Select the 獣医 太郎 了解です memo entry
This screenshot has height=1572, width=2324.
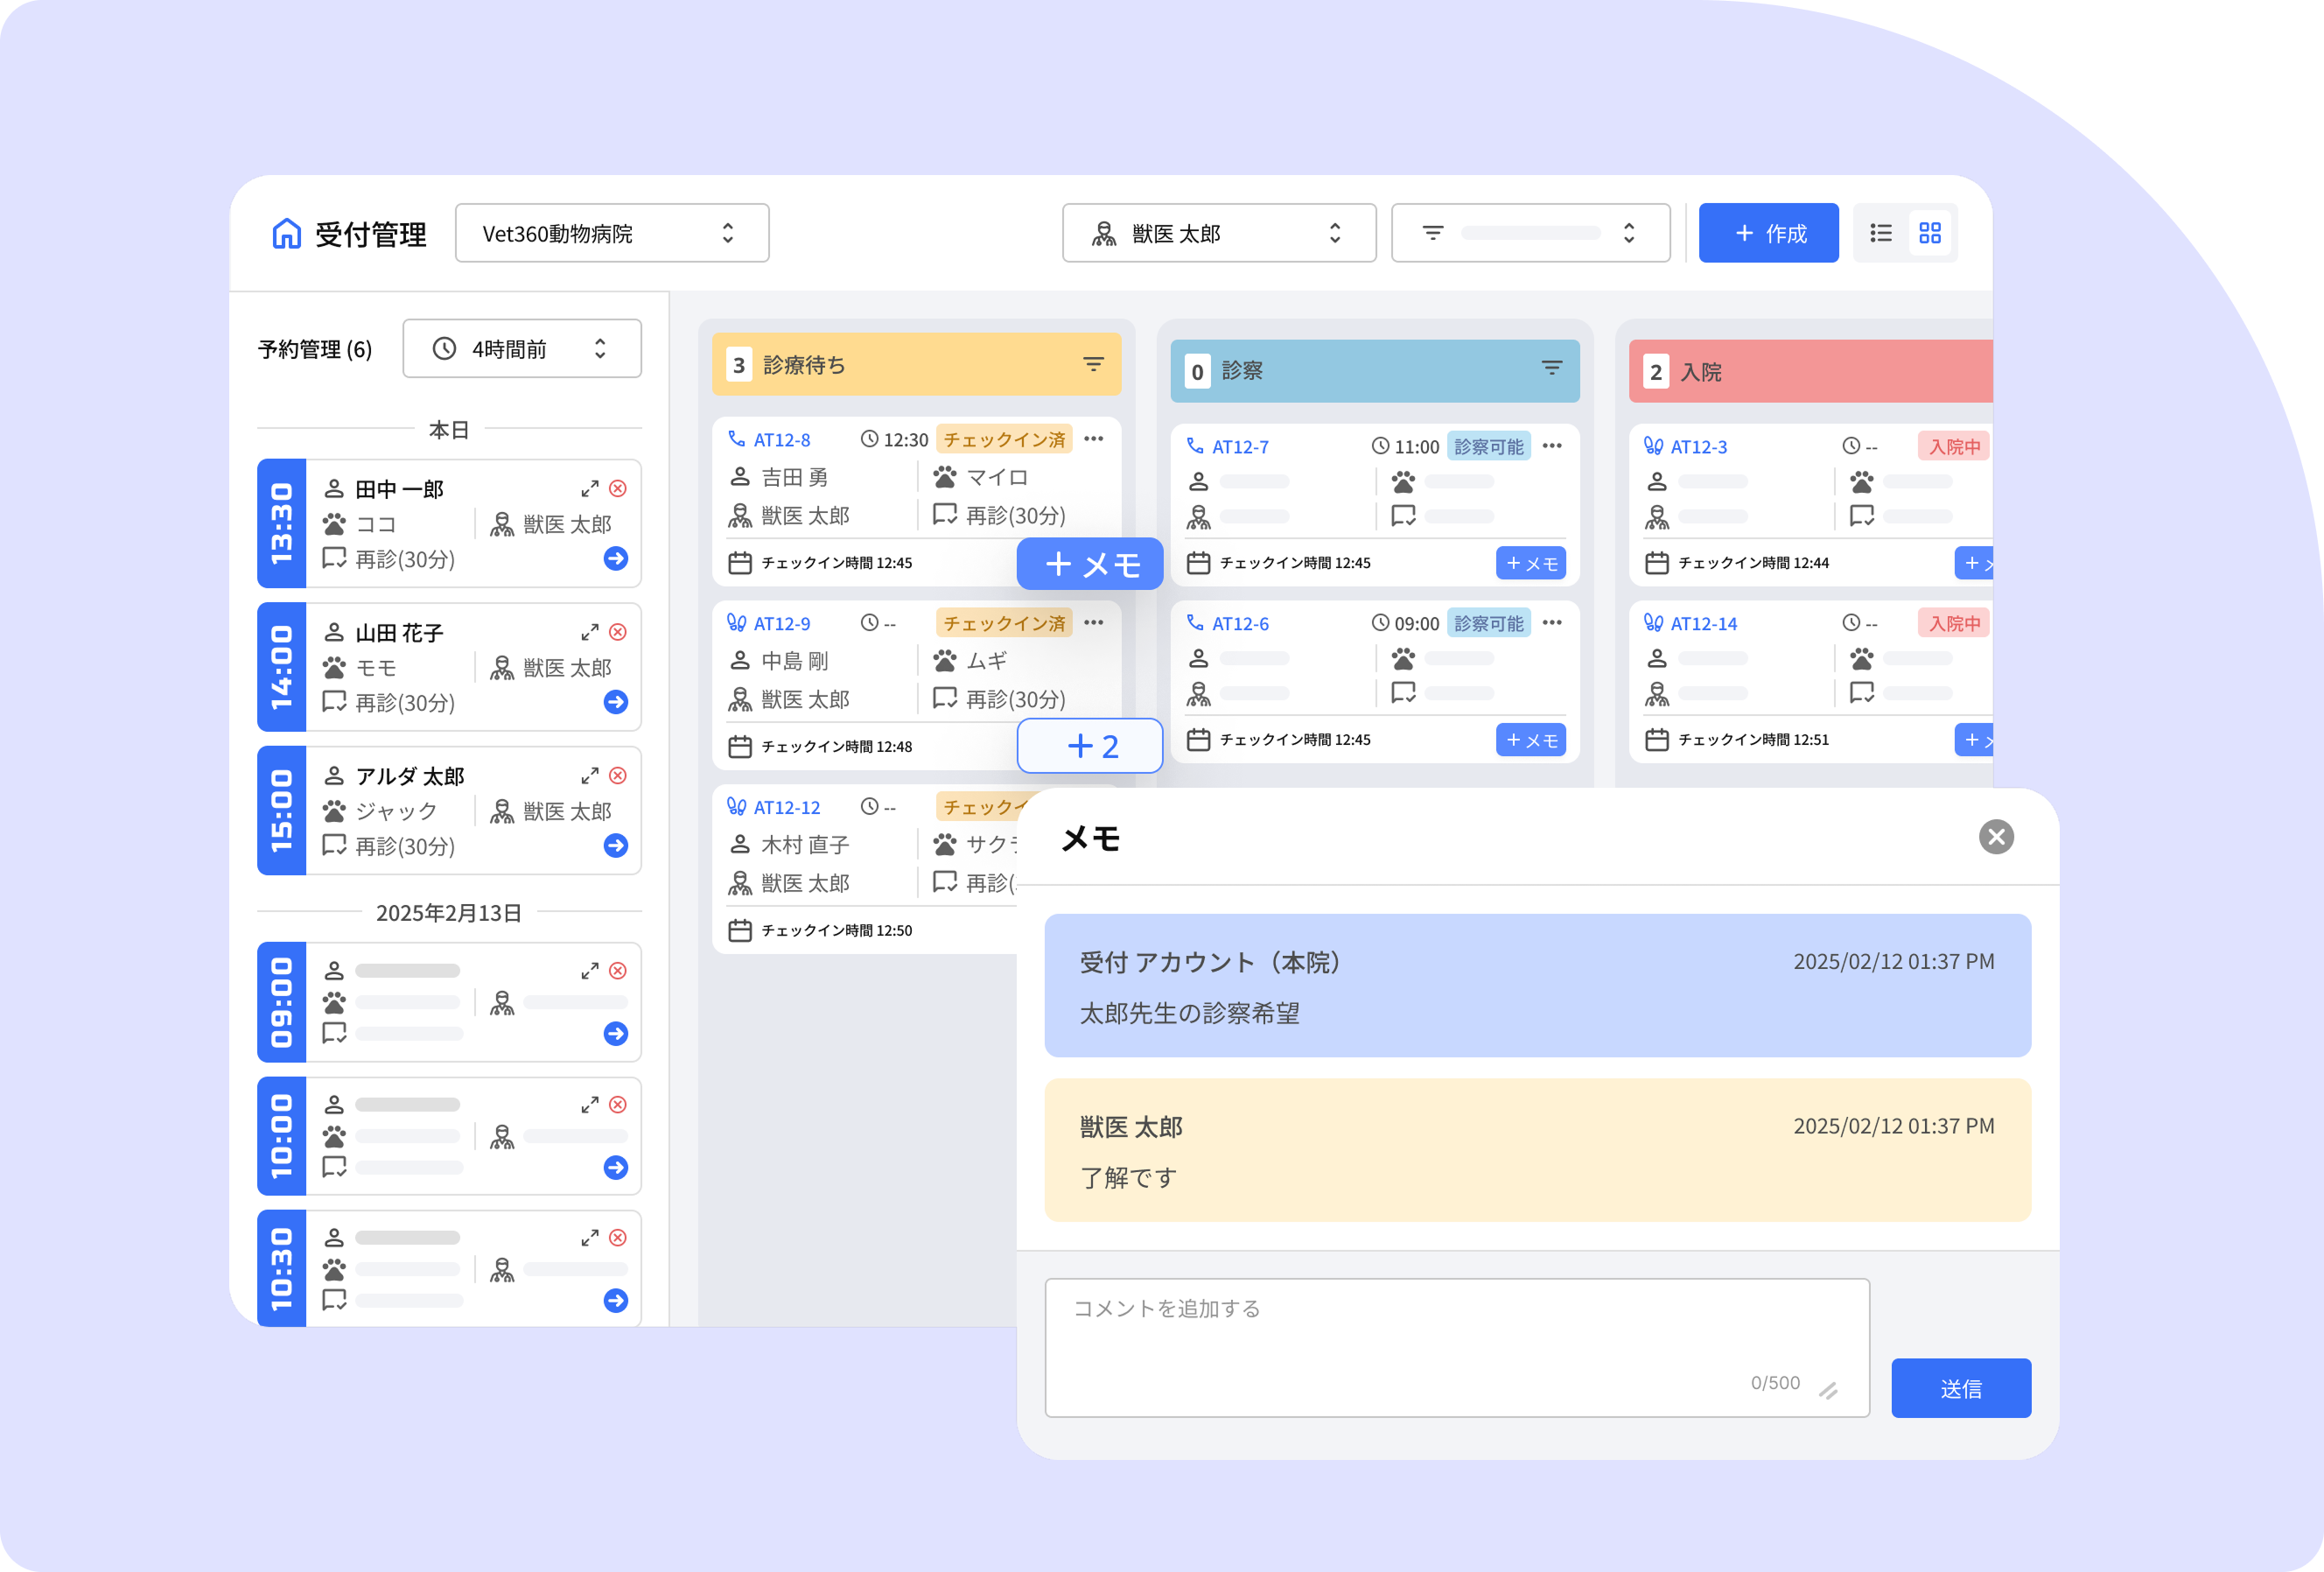click(1537, 1149)
